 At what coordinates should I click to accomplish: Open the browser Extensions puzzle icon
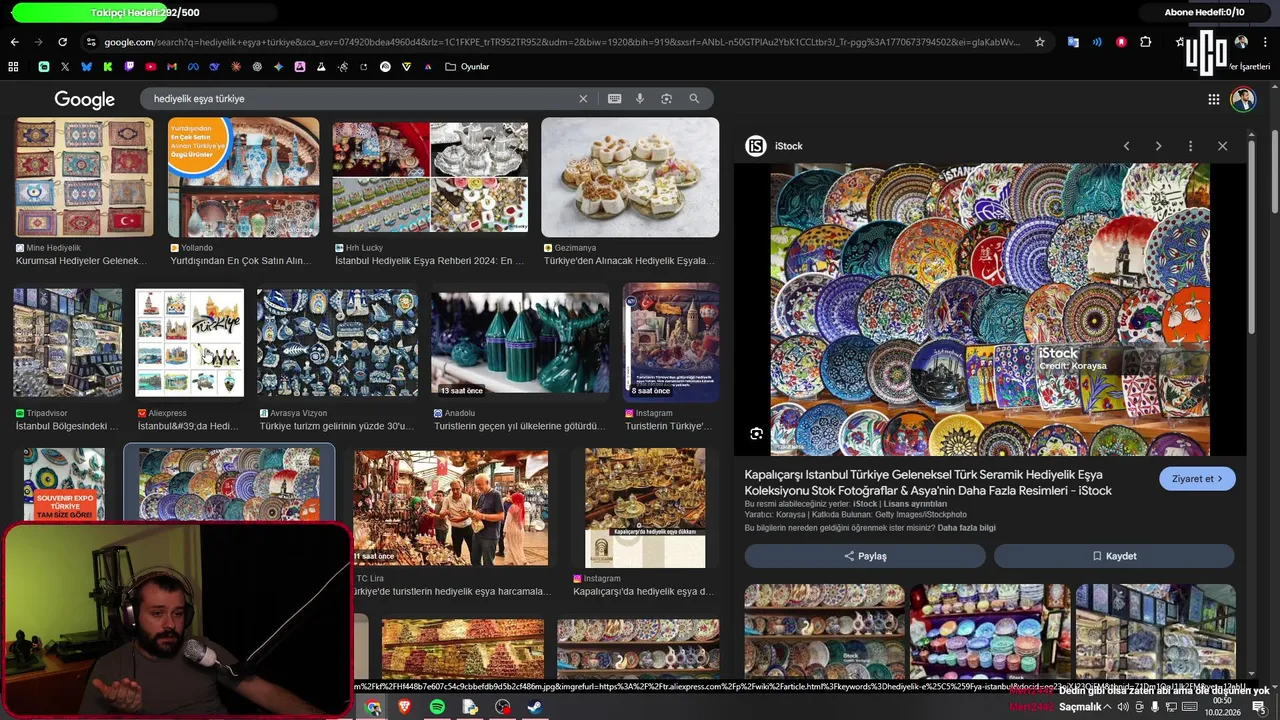pos(1146,42)
